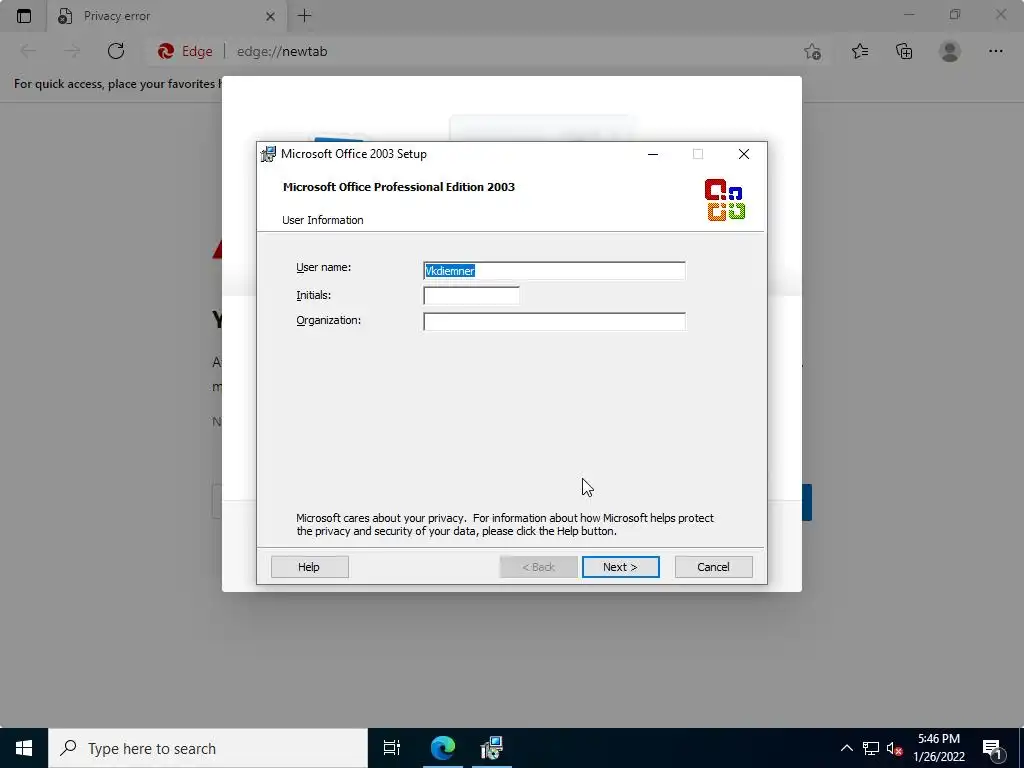Click the User name input field
Image resolution: width=1024 pixels, height=768 pixels.
554,270
